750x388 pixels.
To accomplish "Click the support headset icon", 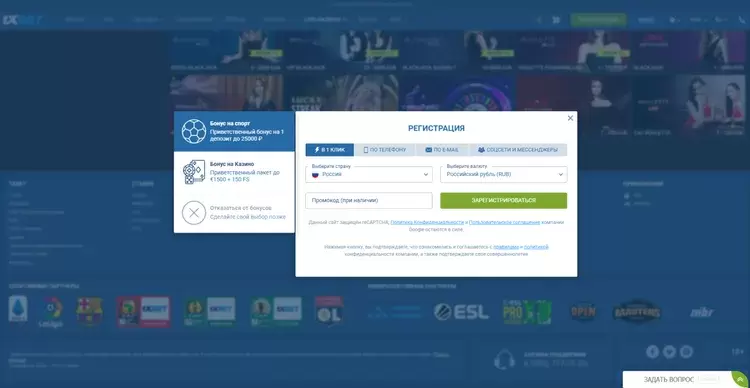I will [504, 359].
